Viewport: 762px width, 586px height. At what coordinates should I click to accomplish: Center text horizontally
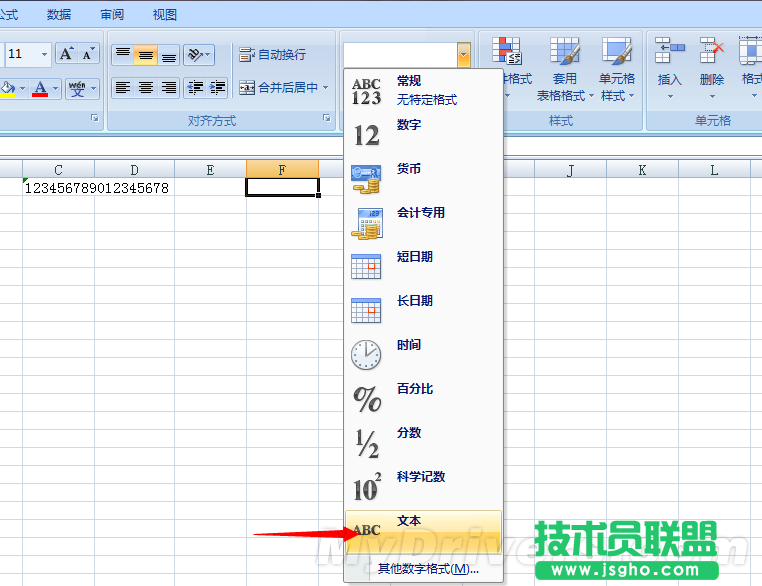pos(145,87)
